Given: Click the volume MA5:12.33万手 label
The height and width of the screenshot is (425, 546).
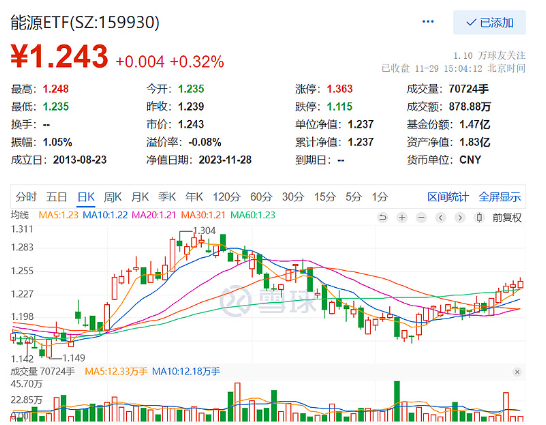Looking at the screenshot, I should (116, 372).
